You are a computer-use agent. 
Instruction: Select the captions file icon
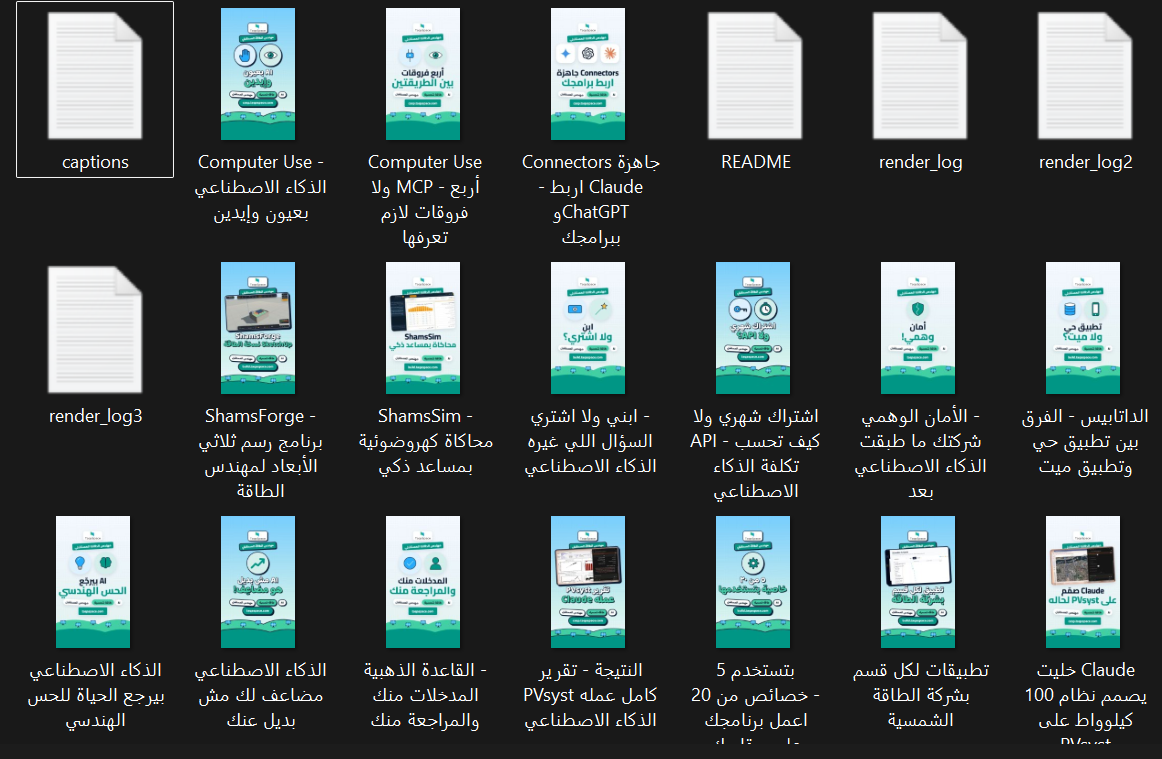[x=95, y=76]
